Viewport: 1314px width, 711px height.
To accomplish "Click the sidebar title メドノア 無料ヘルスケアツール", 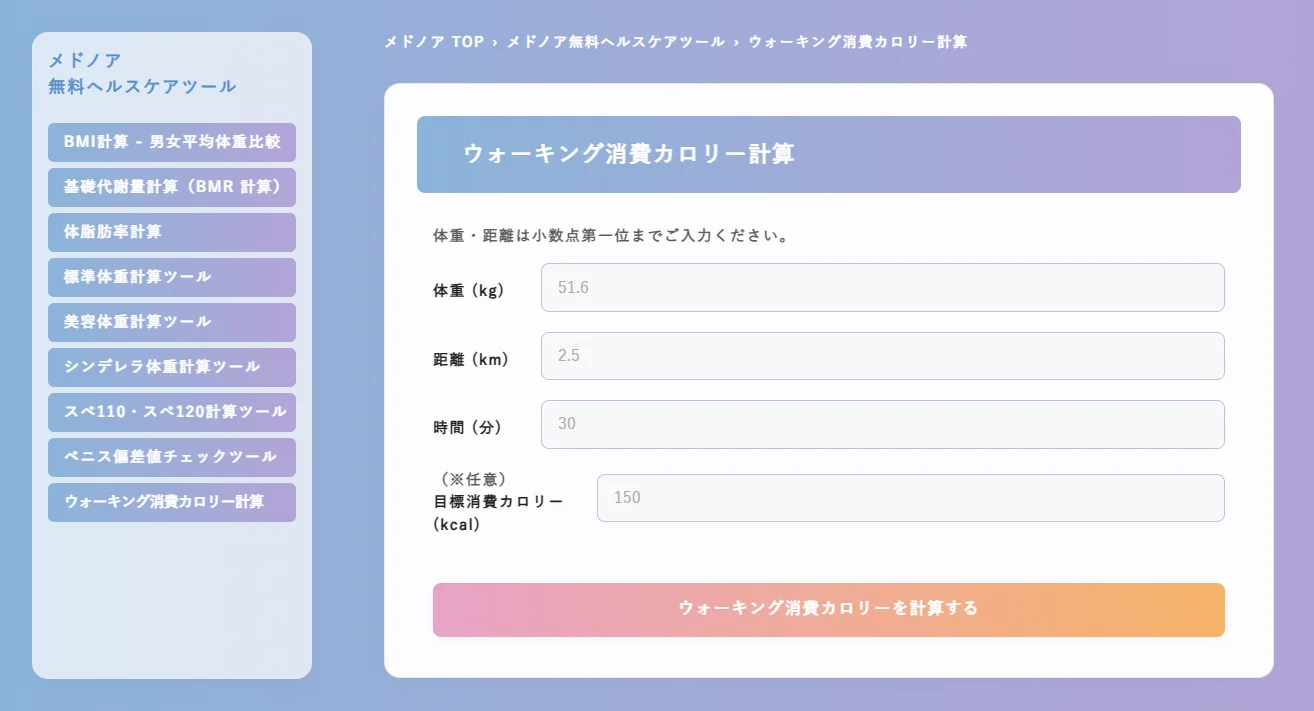I will (x=142, y=73).
